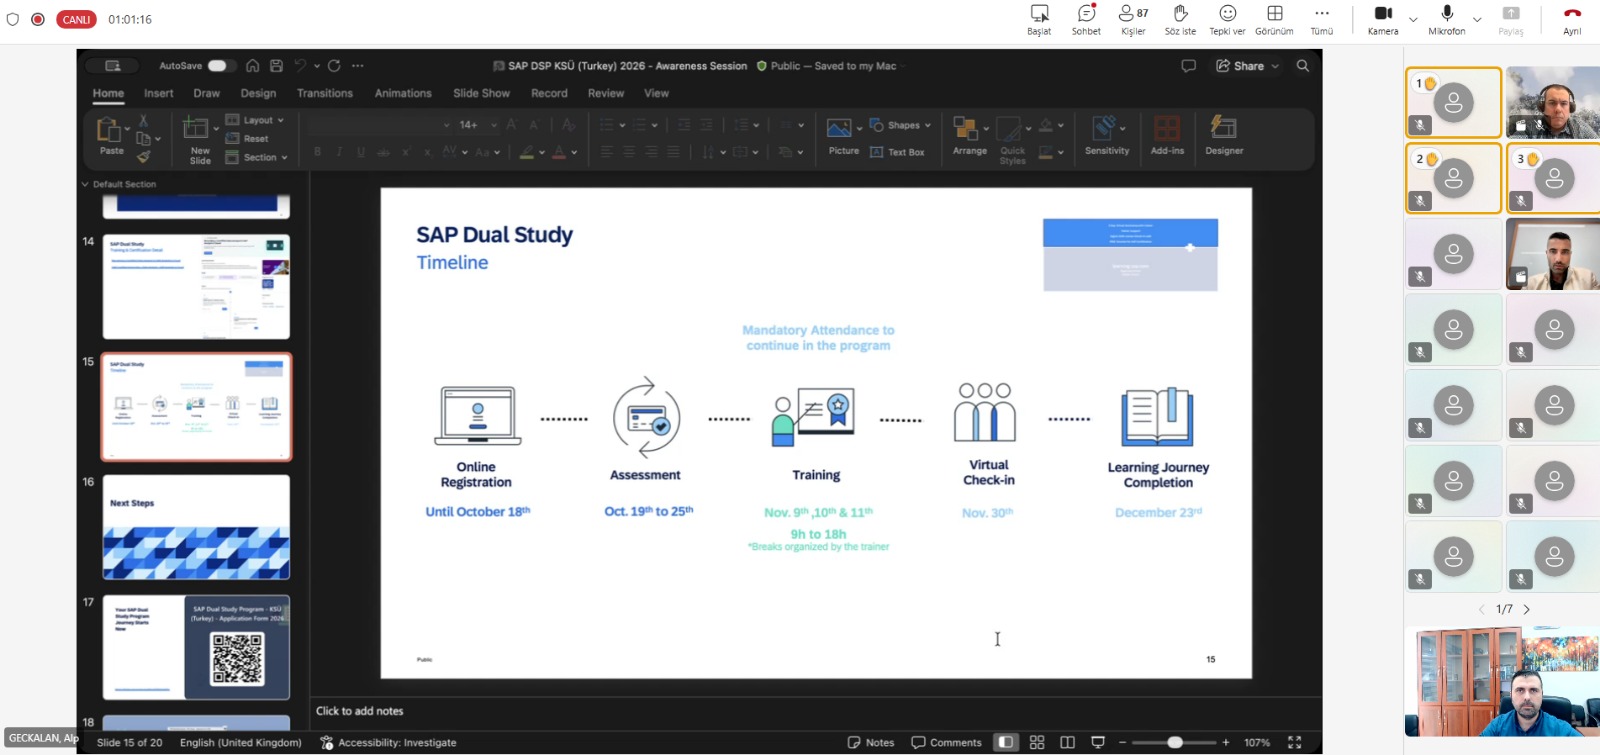Select slide 16 thumbnail Next Steps
1600x755 pixels.
click(x=196, y=527)
